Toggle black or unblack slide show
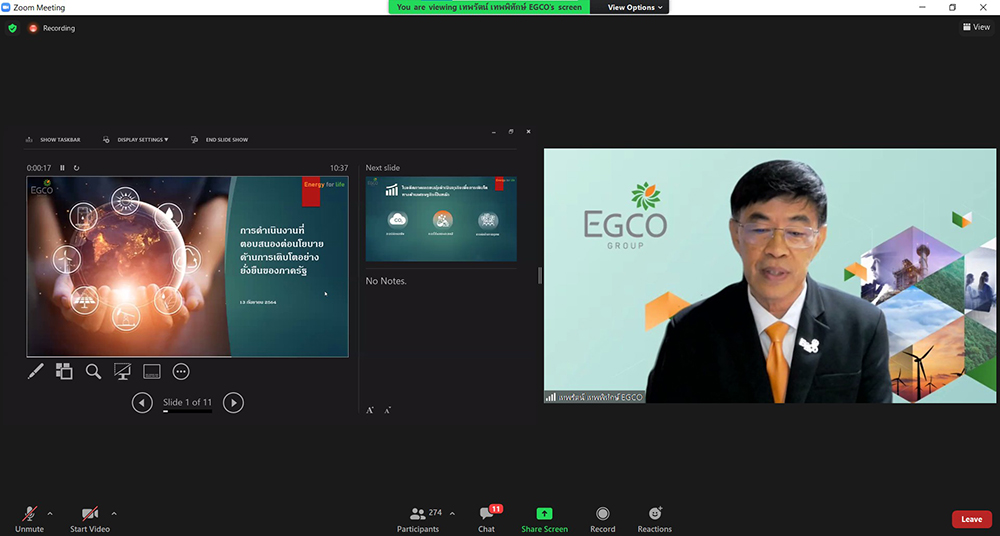This screenshot has width=1000, height=536. tap(122, 371)
